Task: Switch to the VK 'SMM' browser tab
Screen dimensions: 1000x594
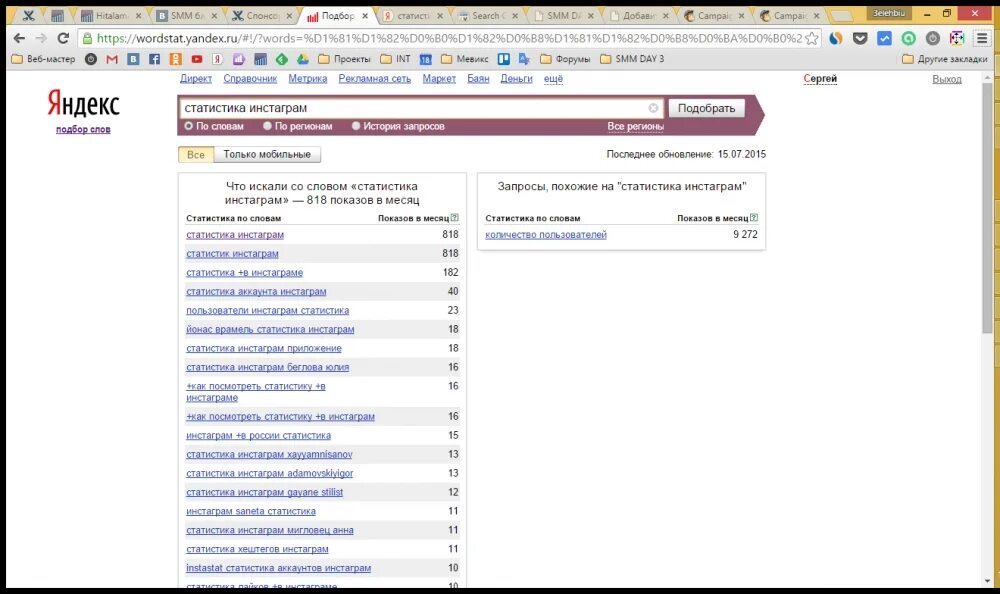Action: [x=186, y=16]
